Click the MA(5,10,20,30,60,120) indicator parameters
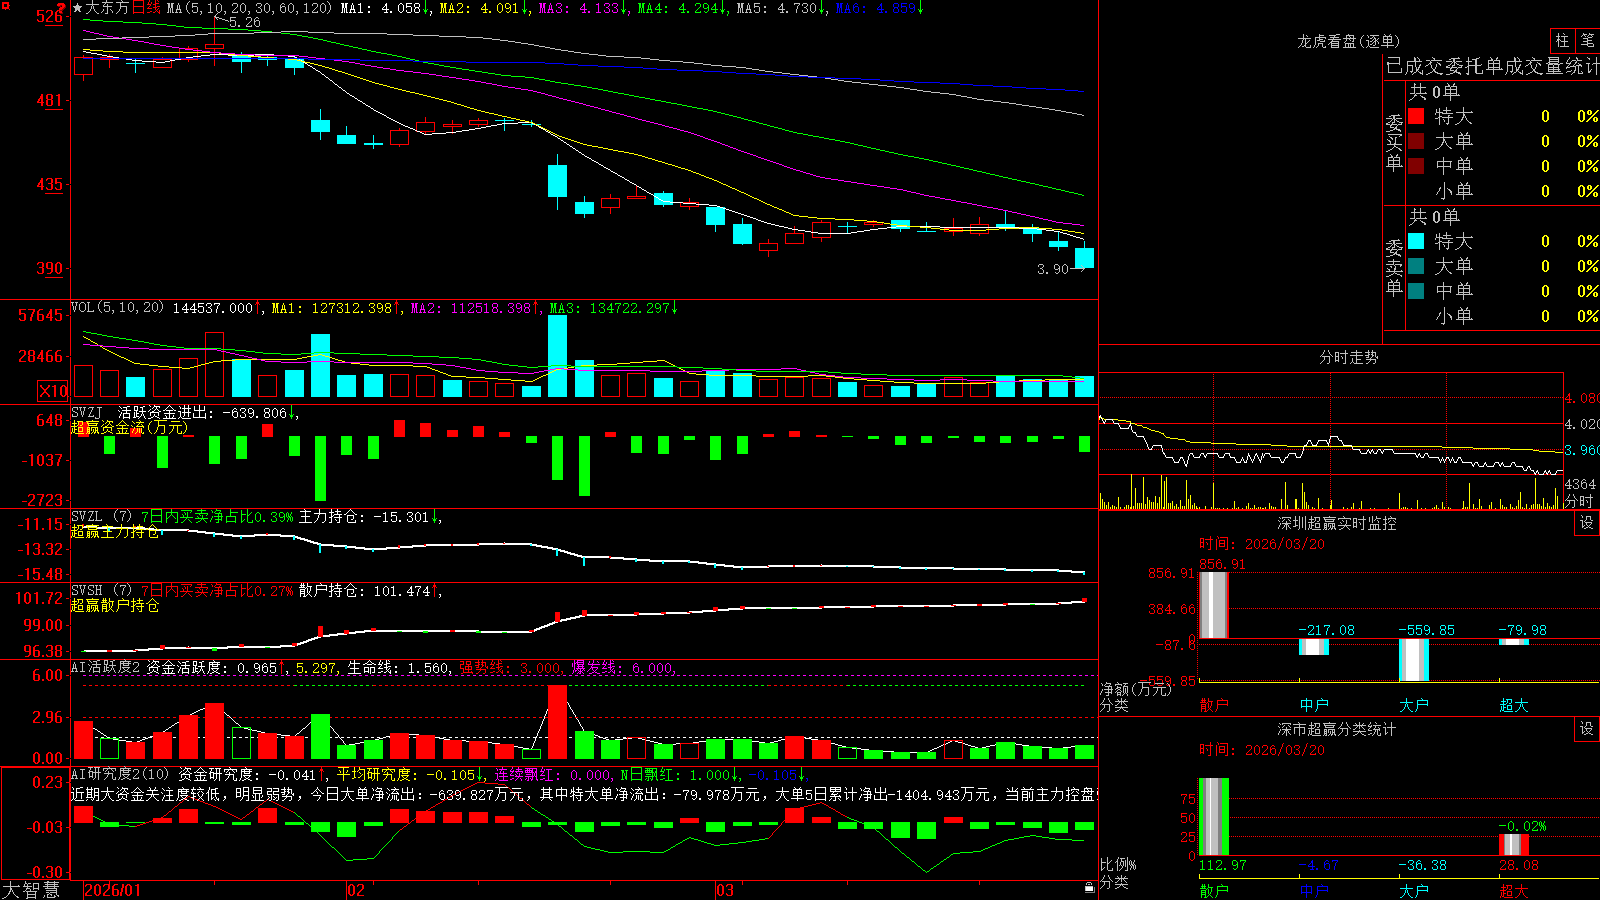Viewport: 1600px width, 900px height. click(x=250, y=8)
